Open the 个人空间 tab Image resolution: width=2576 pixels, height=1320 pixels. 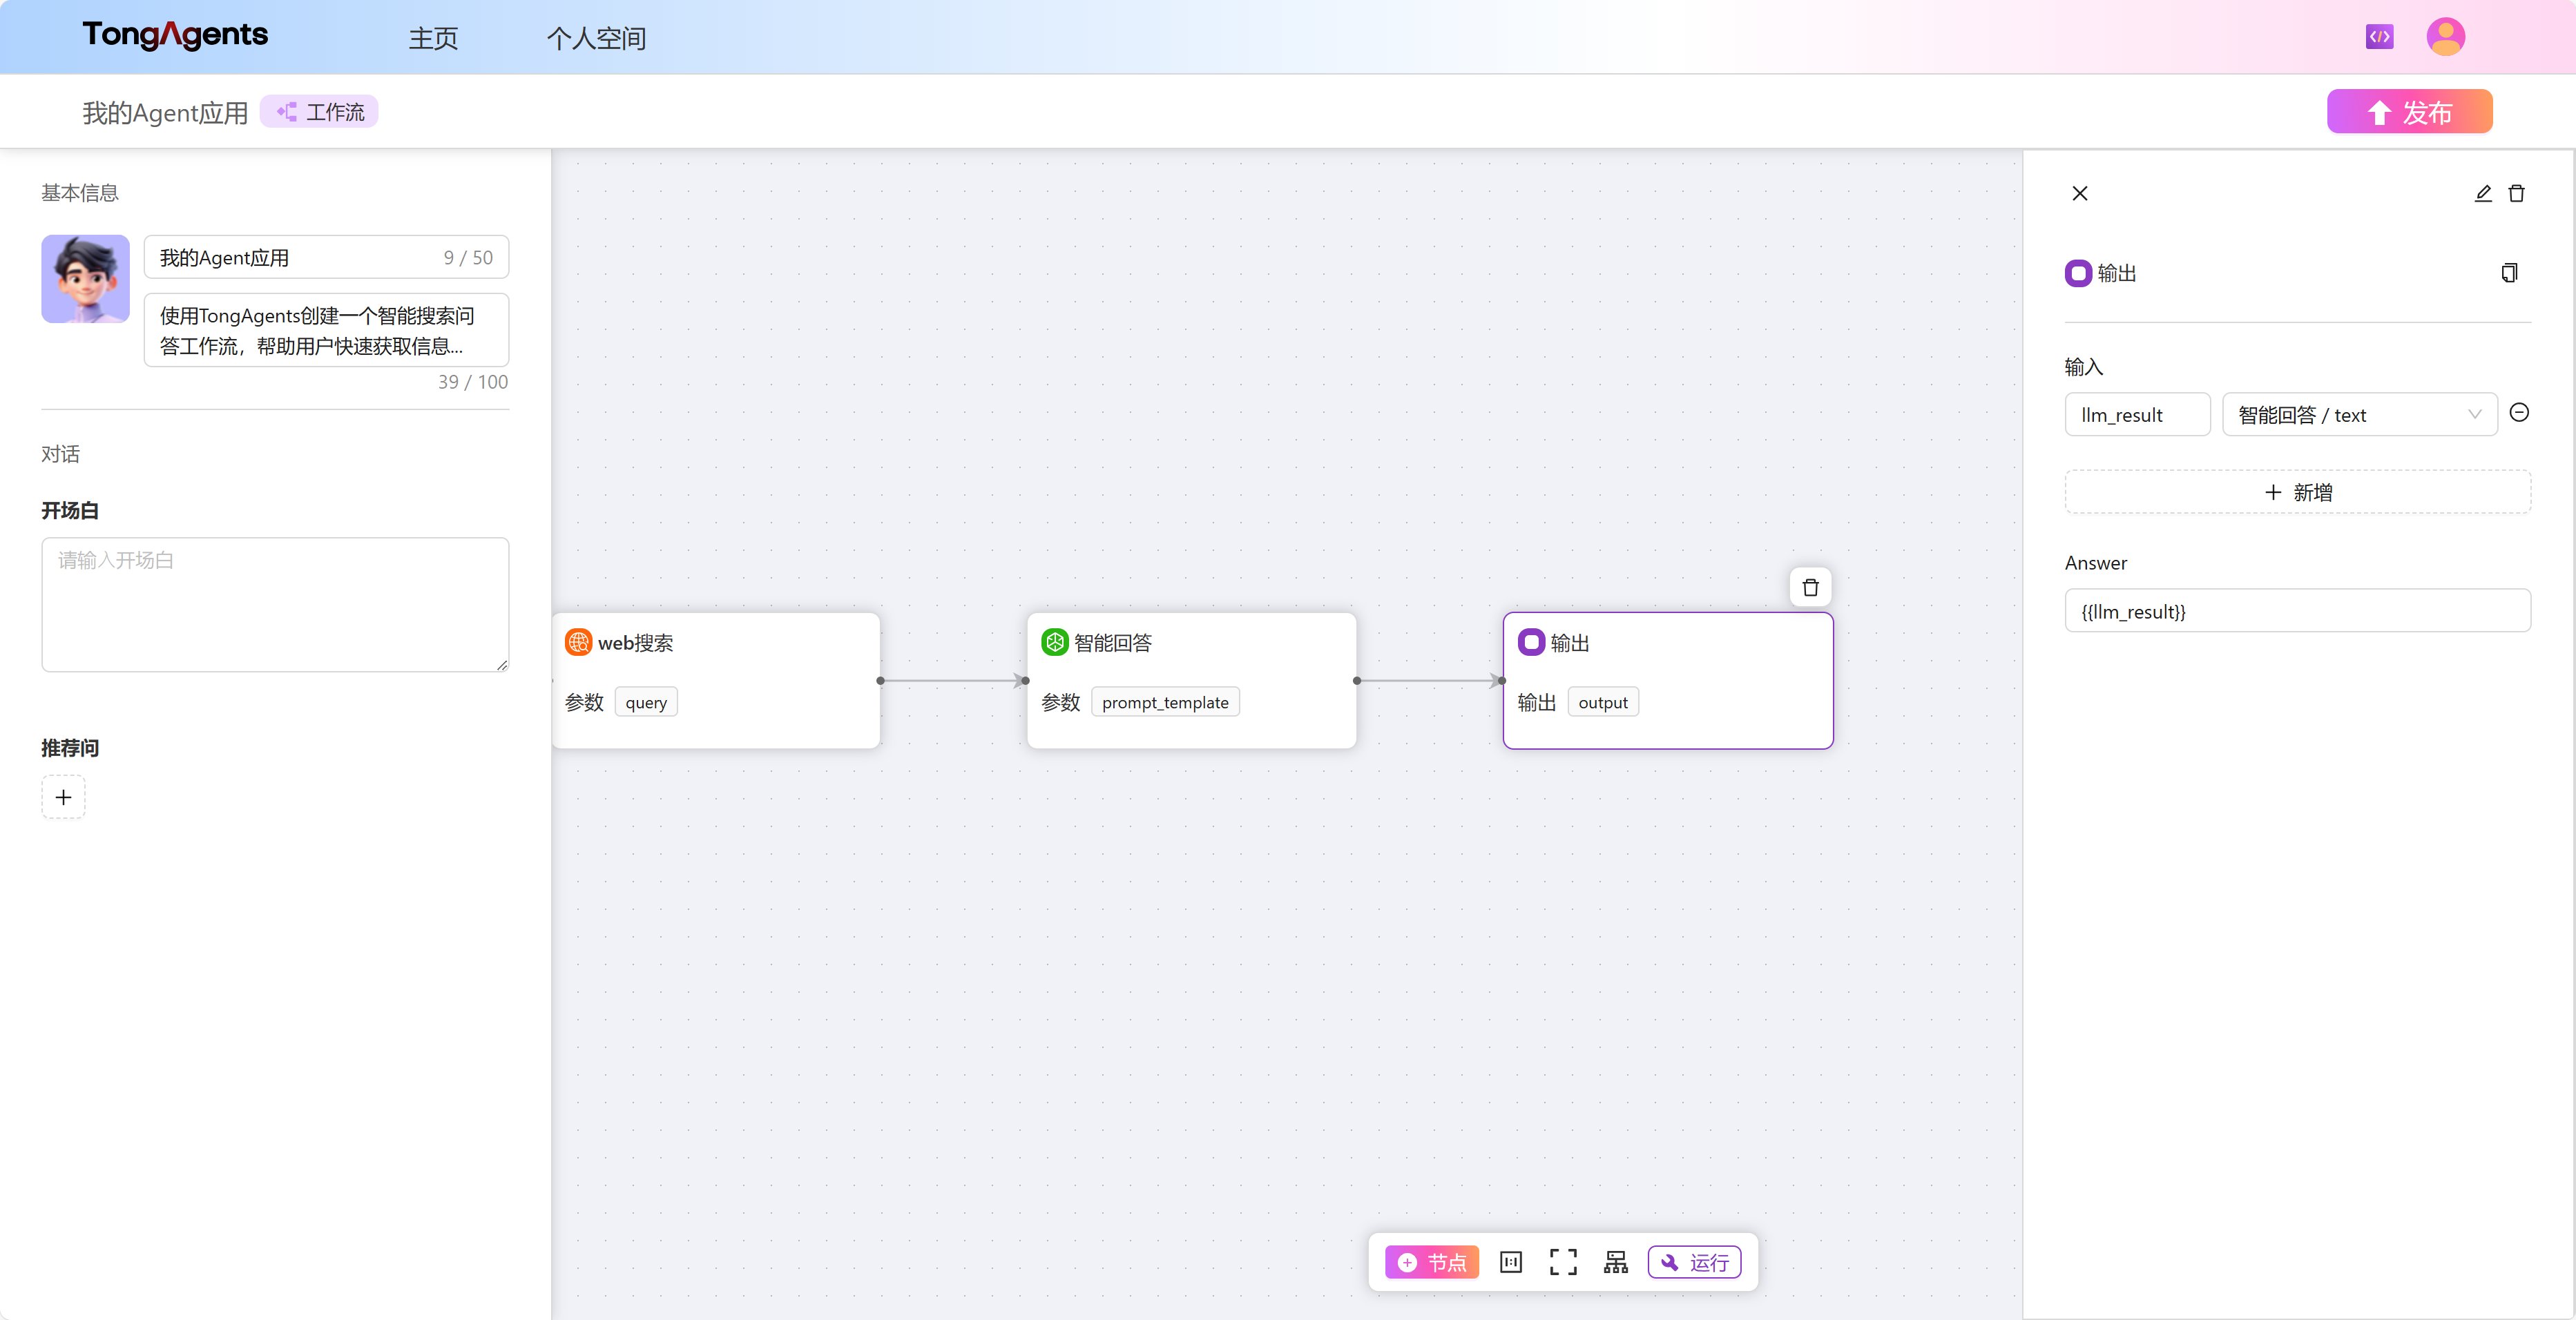pos(596,38)
